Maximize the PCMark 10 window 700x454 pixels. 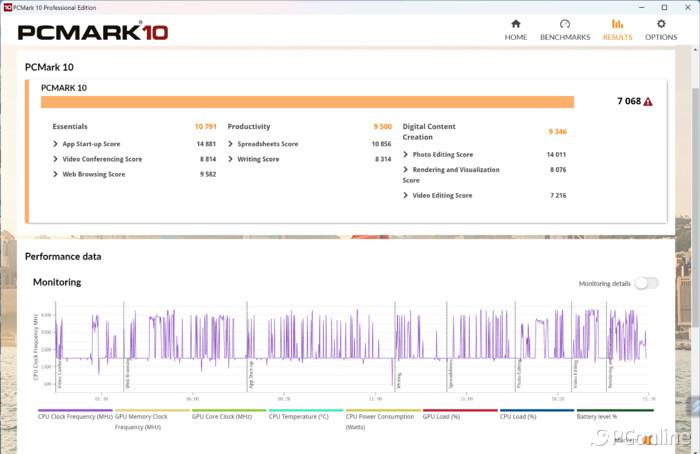(666, 6)
